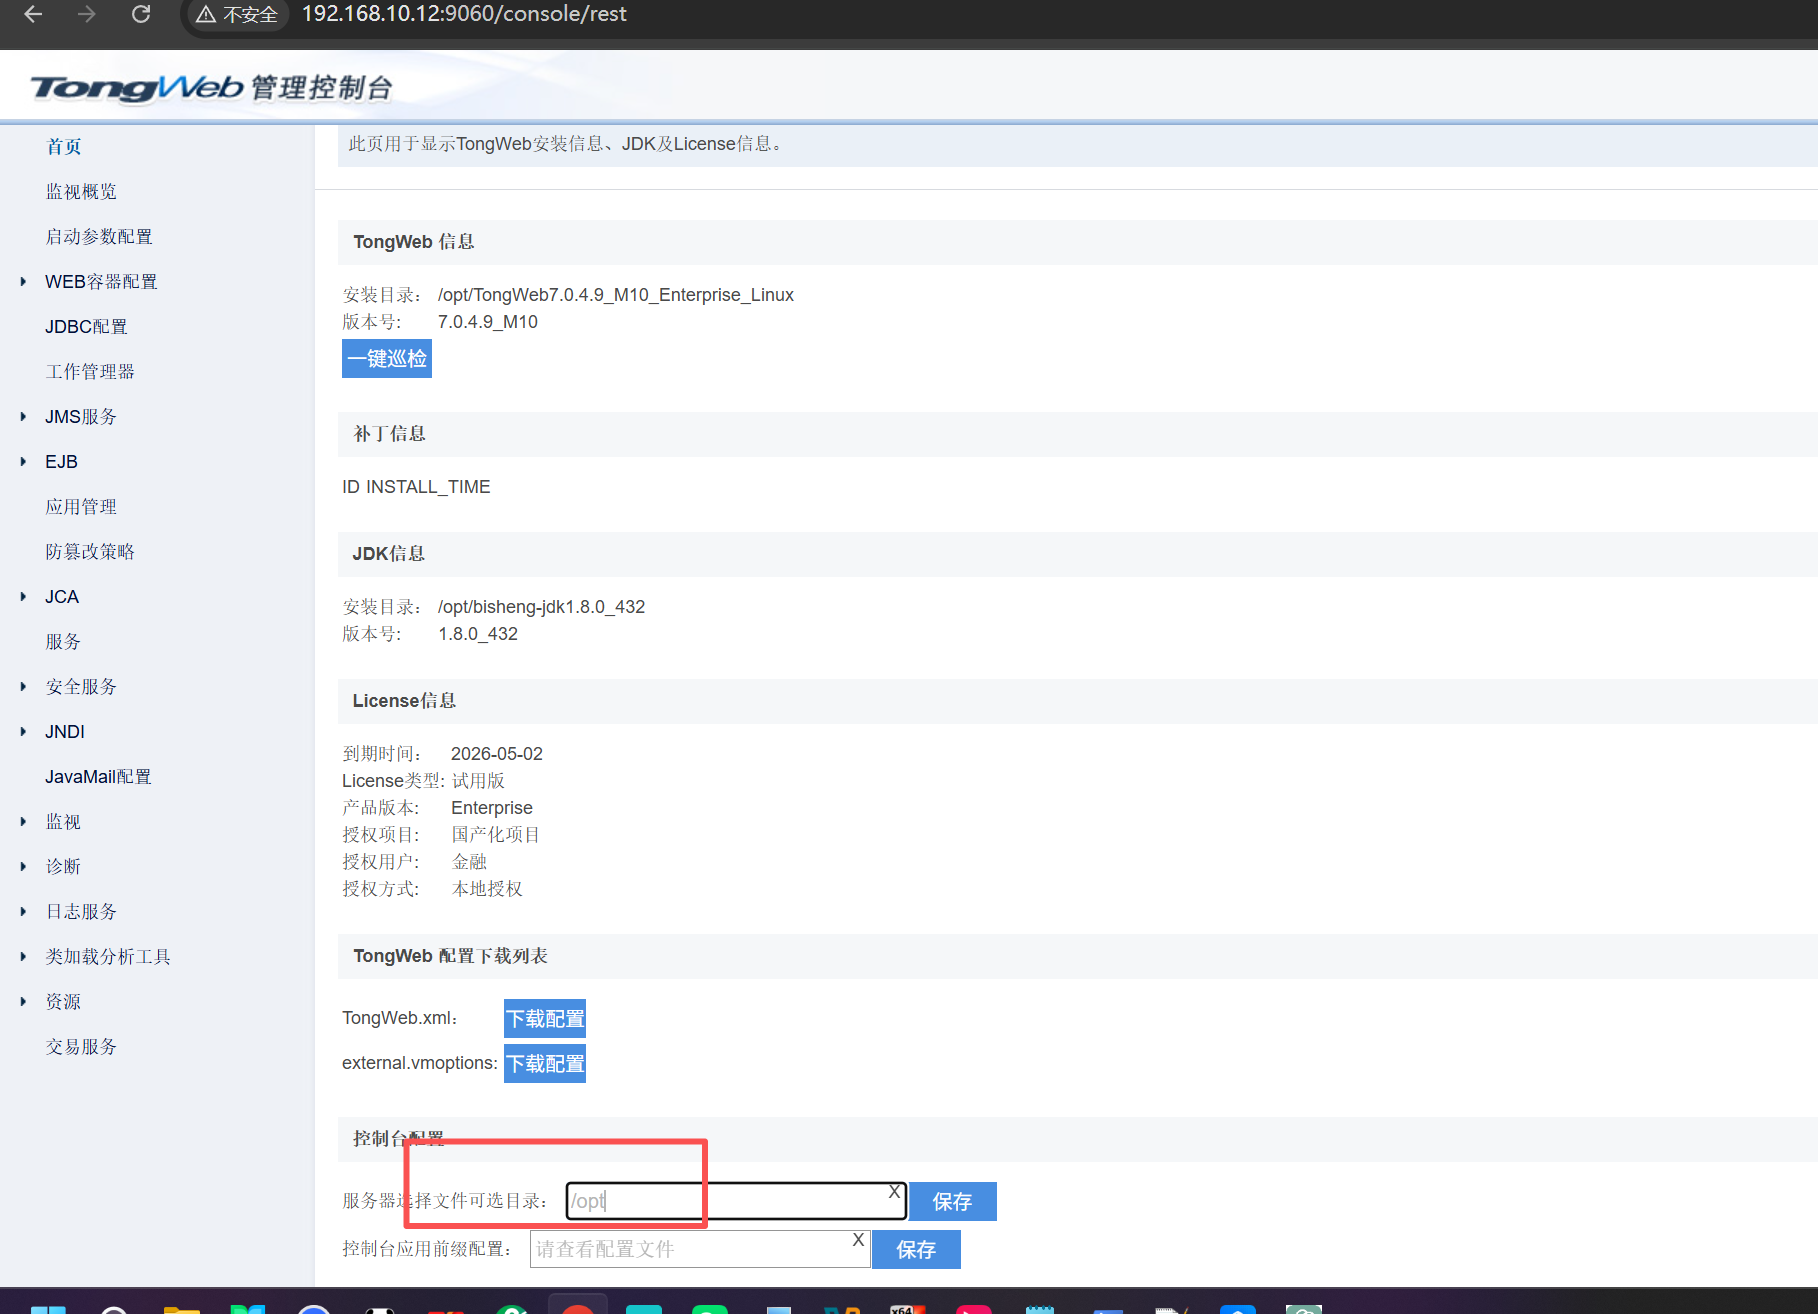Save the 服务器选择文件可选目录 setting
Viewport: 1818px width, 1314px height.
[x=952, y=1202]
